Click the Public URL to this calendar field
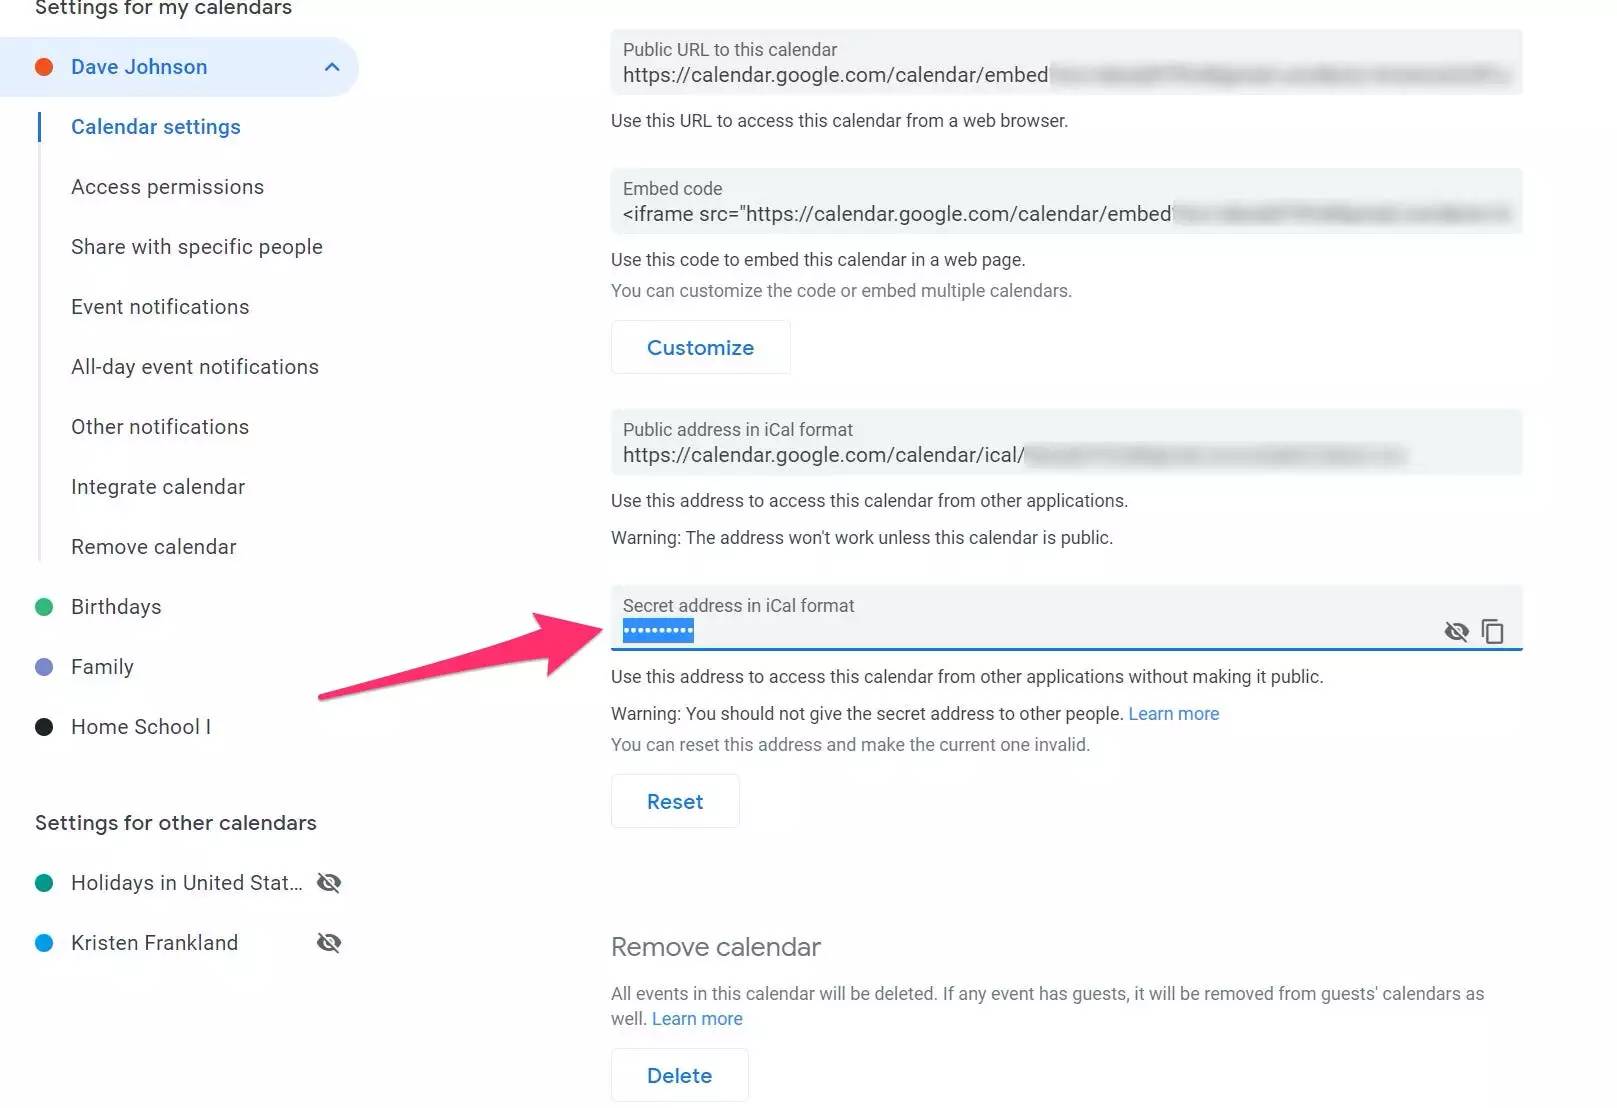This screenshot has width=1617, height=1108. click(x=1065, y=64)
